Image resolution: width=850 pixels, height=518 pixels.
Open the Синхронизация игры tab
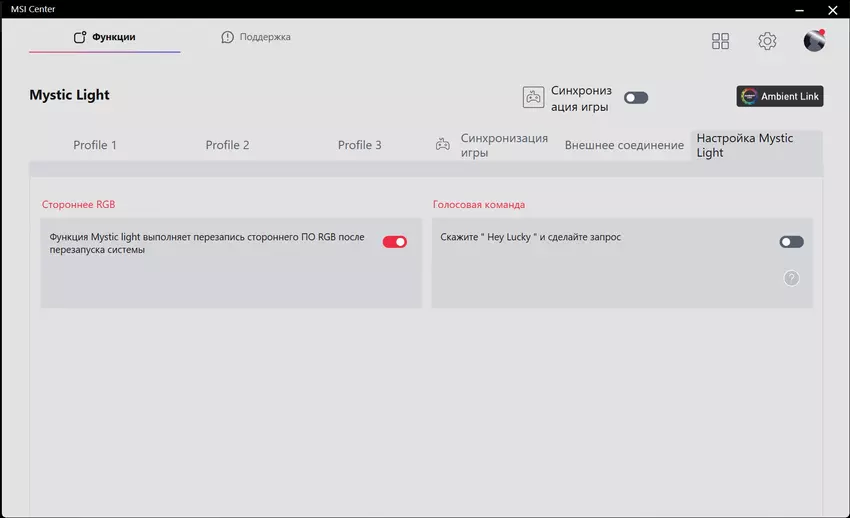point(492,145)
